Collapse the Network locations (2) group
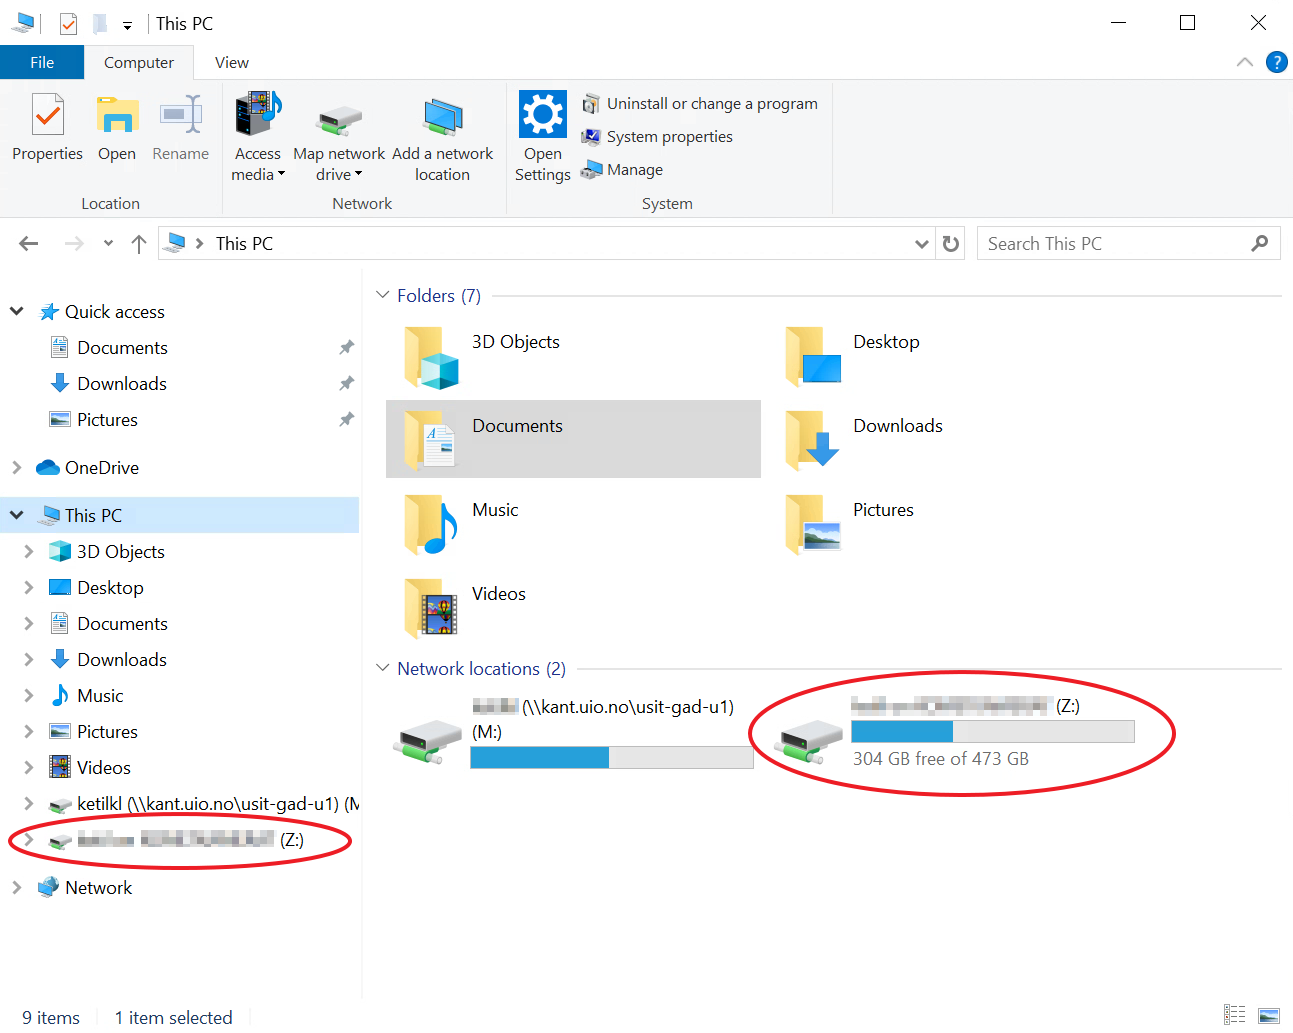 383,668
